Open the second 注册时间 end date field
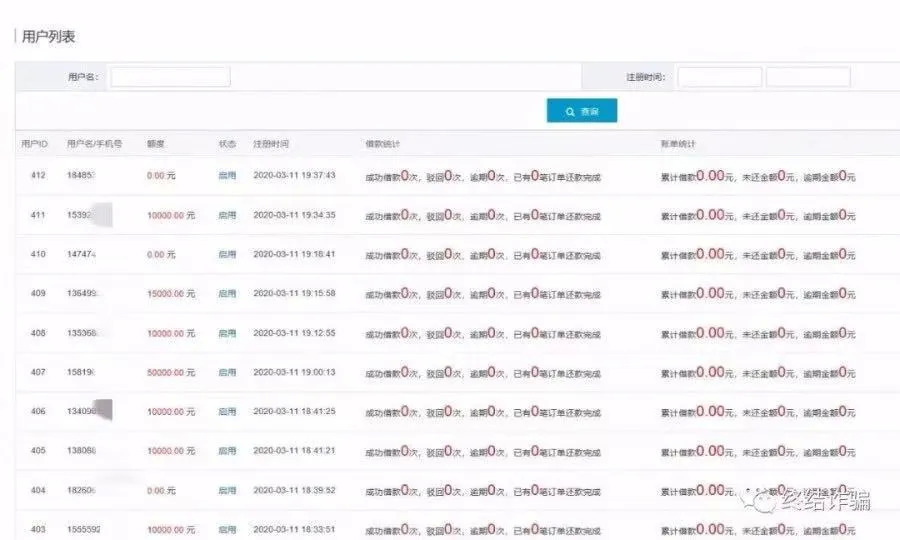Viewport: 900px width, 540px height. [808, 77]
